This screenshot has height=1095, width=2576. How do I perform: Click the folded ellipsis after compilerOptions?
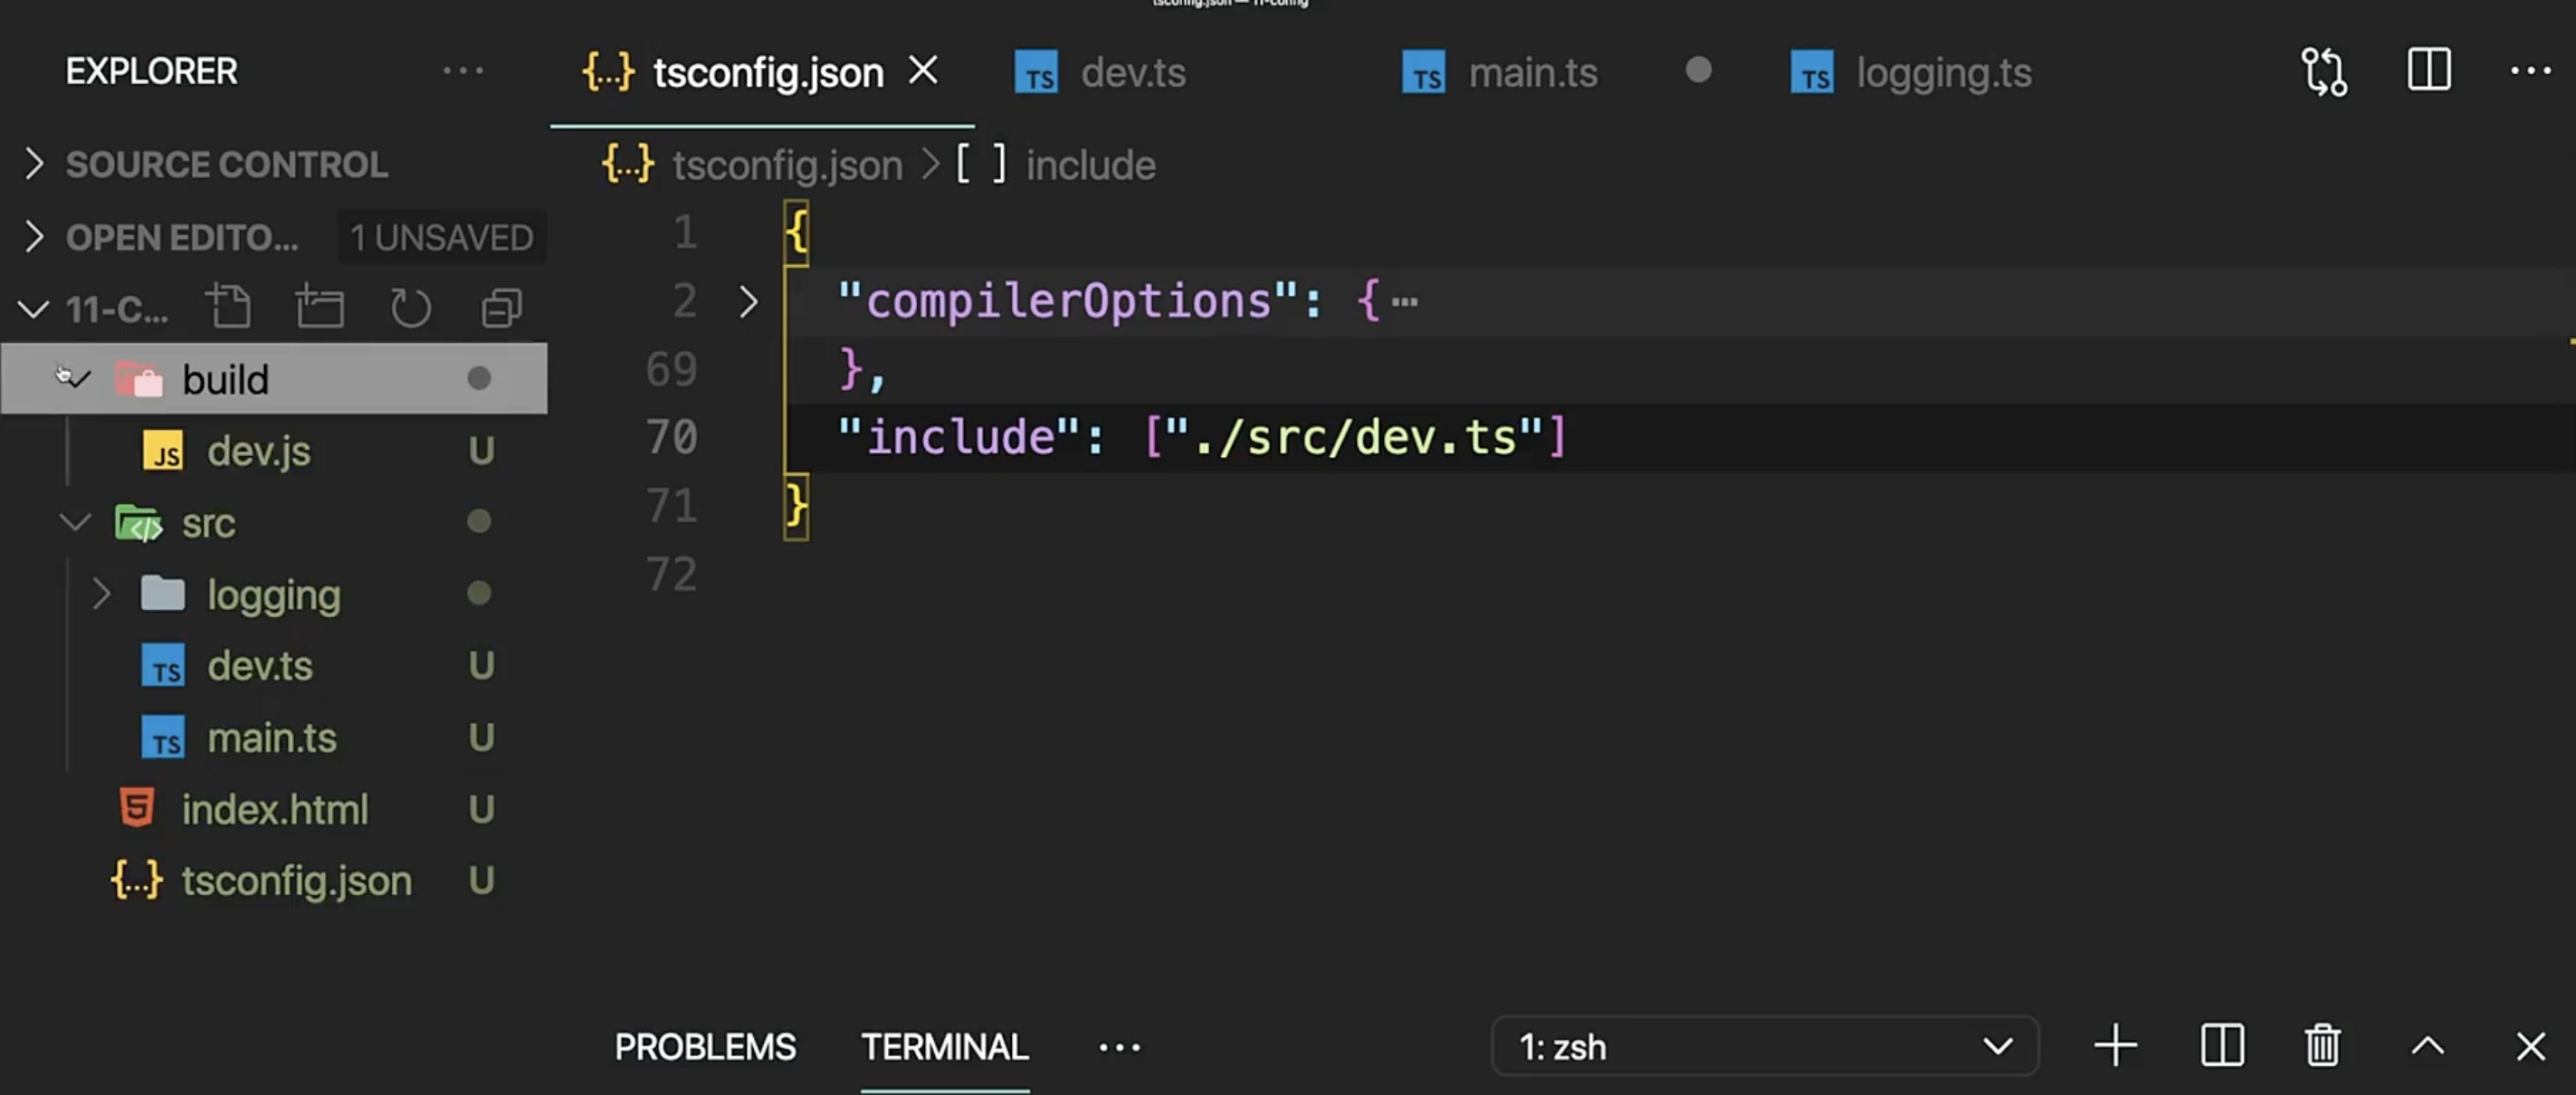coord(1405,302)
